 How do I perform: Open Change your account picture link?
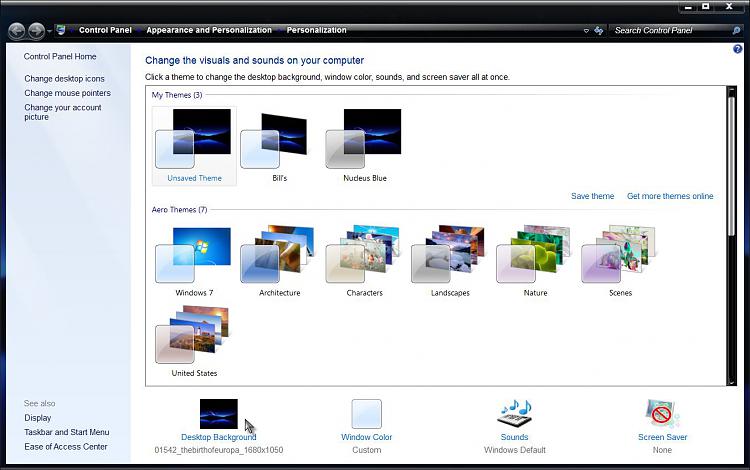coord(63,112)
